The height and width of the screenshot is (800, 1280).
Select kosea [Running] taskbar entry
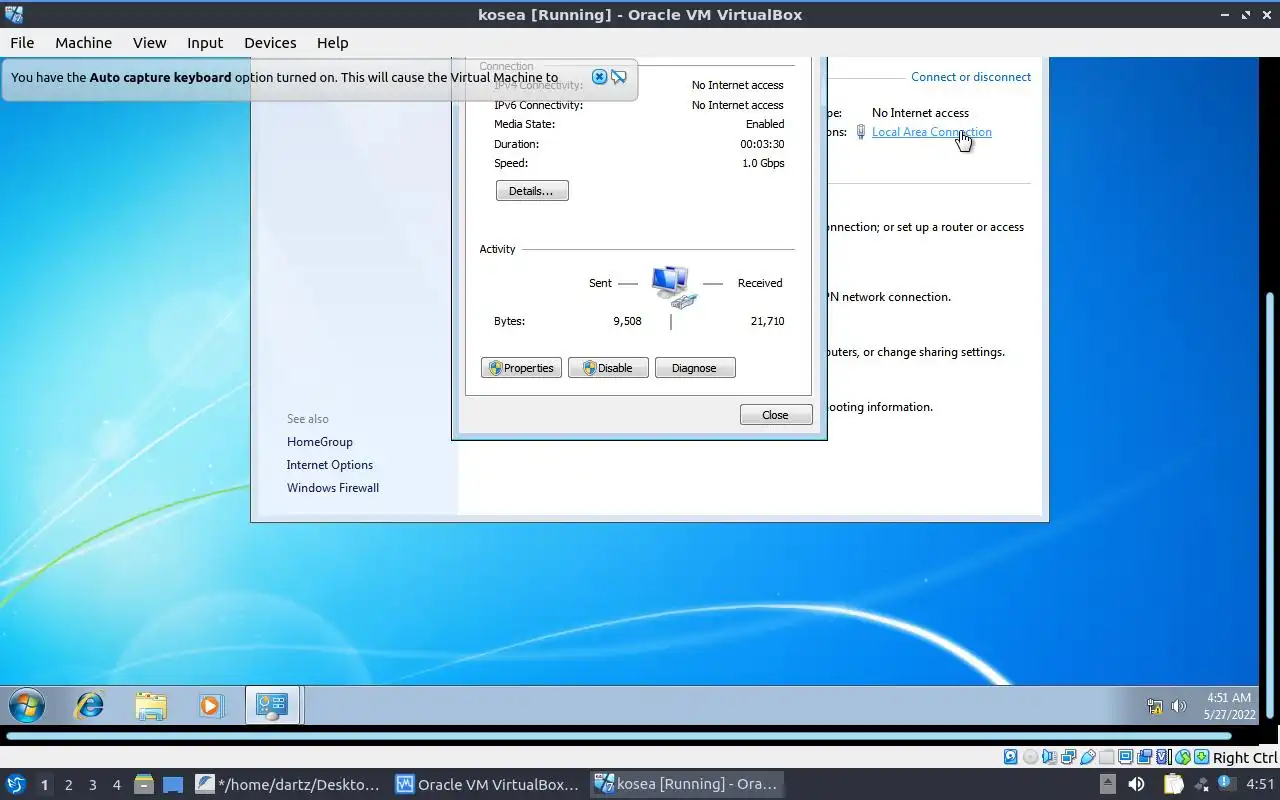pos(686,784)
